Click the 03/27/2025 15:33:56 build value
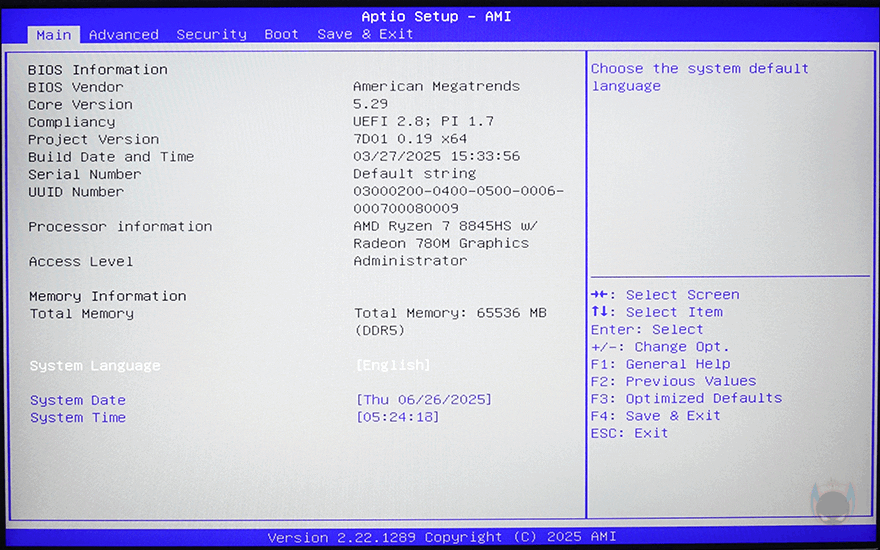 pyautogui.click(x=437, y=156)
